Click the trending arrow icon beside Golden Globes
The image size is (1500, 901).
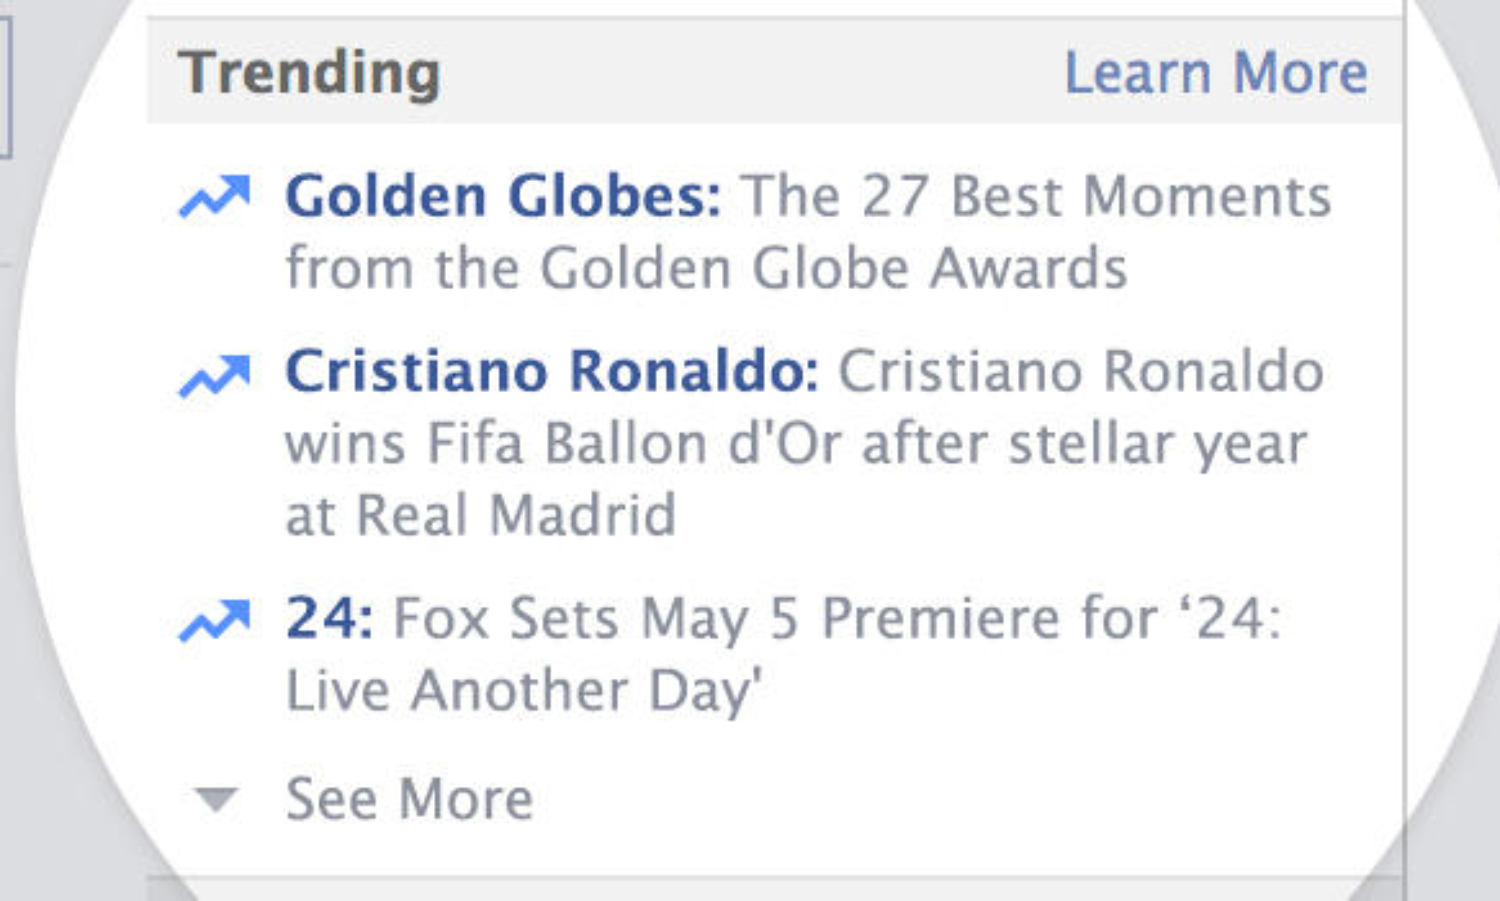click(x=214, y=196)
